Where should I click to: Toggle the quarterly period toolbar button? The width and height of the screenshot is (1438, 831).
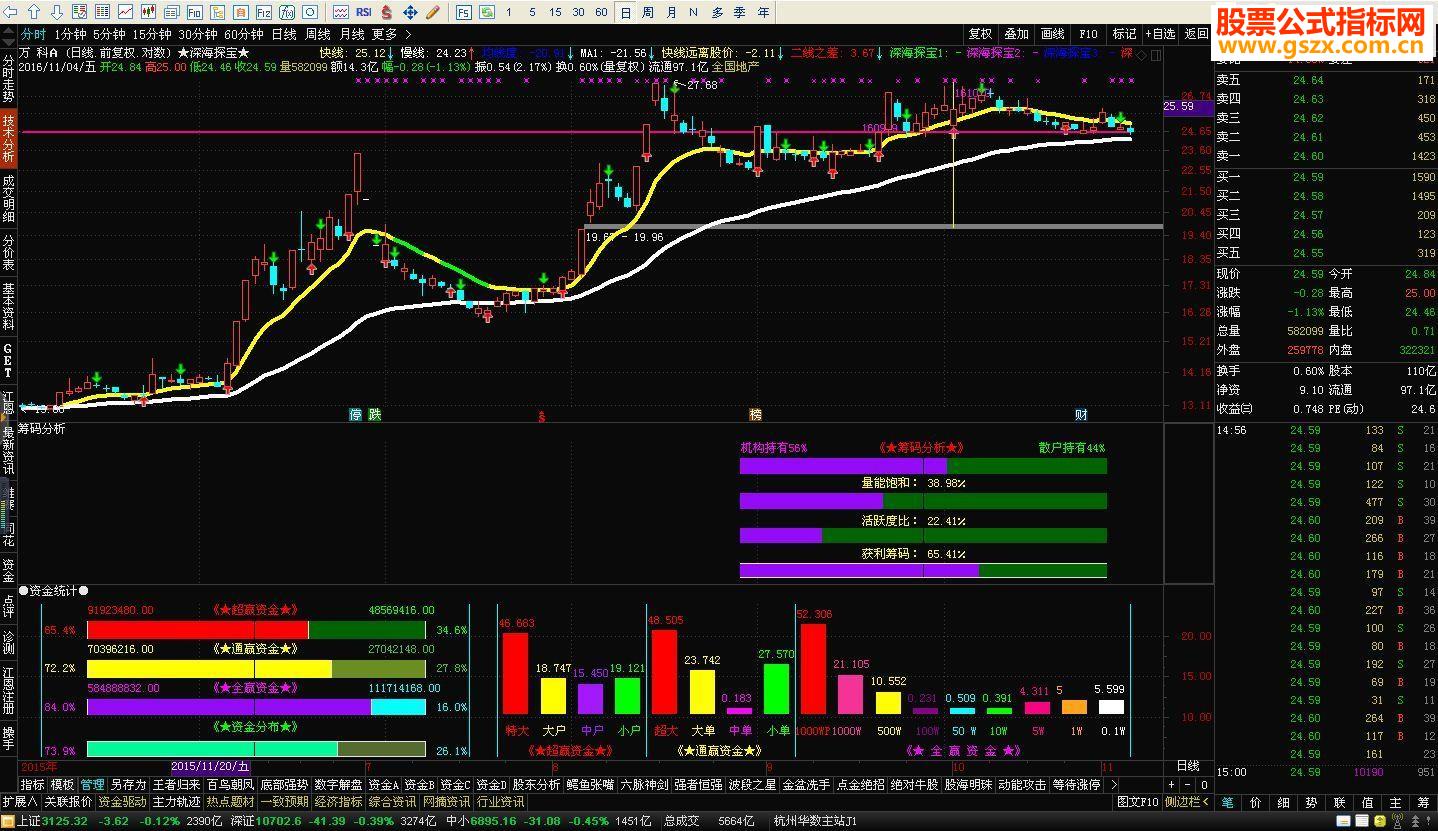(x=740, y=12)
